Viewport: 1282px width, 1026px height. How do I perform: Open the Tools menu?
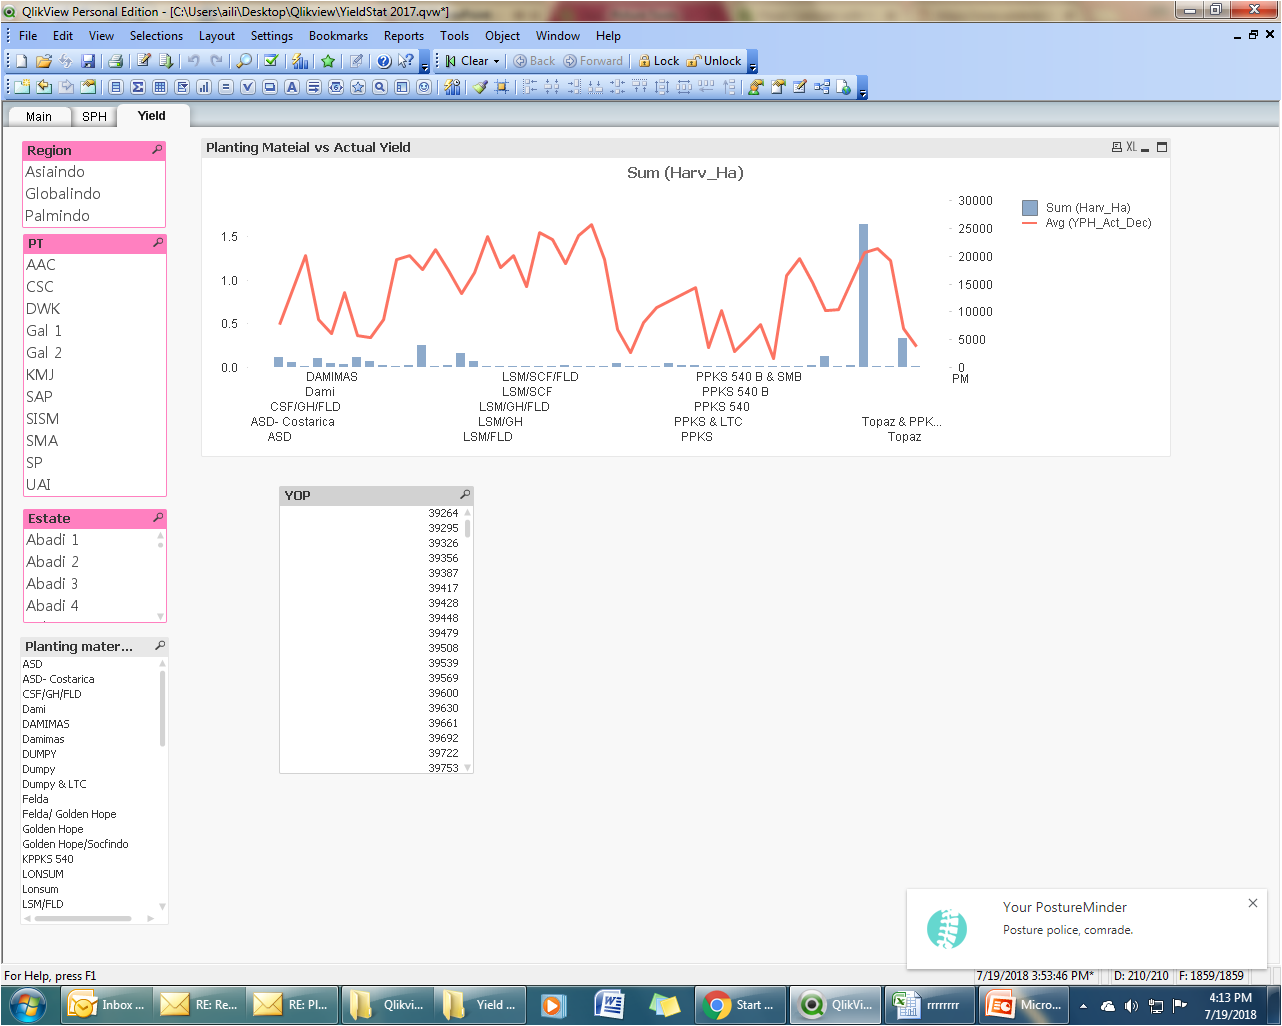pyautogui.click(x=454, y=36)
